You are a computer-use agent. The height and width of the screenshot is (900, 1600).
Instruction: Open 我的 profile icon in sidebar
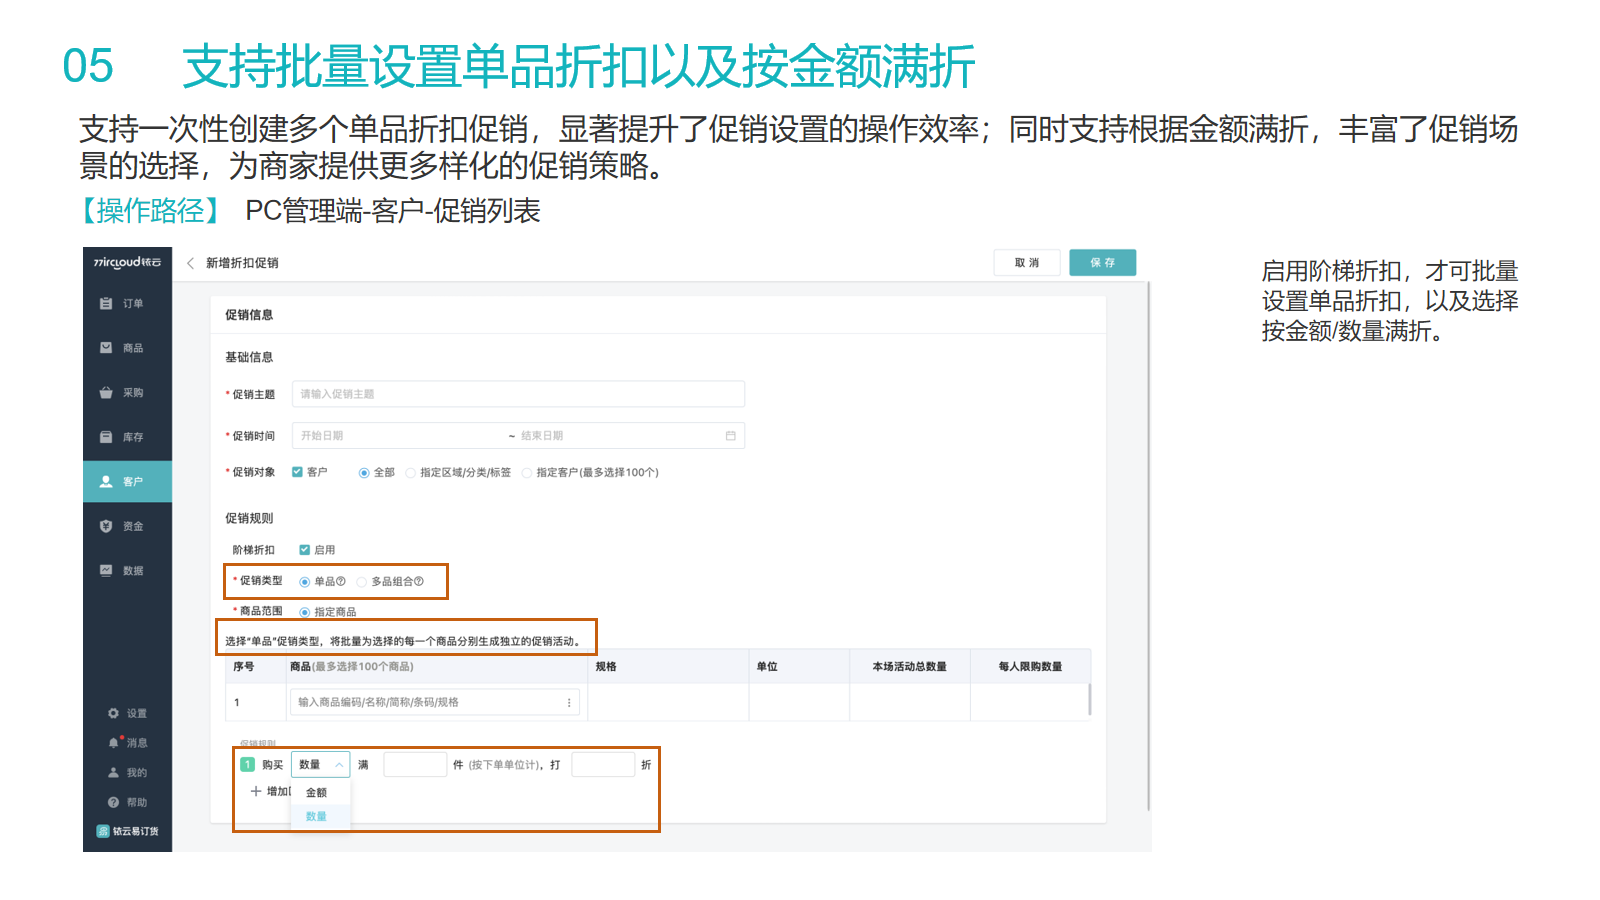113,772
